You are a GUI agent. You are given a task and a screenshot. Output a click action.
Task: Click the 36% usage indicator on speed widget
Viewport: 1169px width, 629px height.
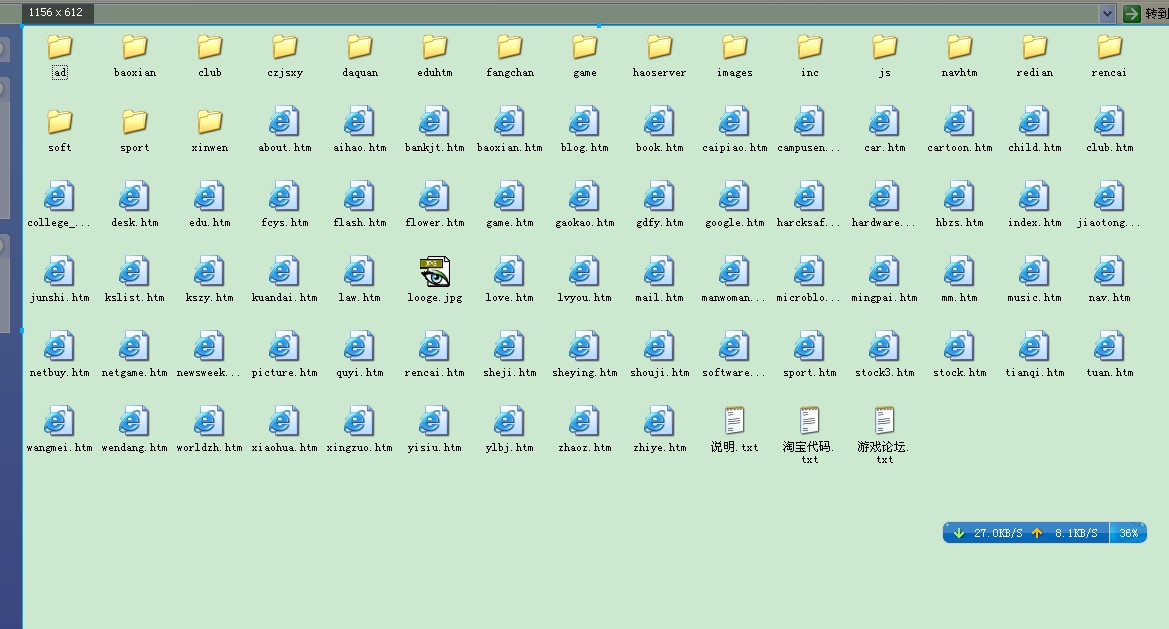point(1128,533)
